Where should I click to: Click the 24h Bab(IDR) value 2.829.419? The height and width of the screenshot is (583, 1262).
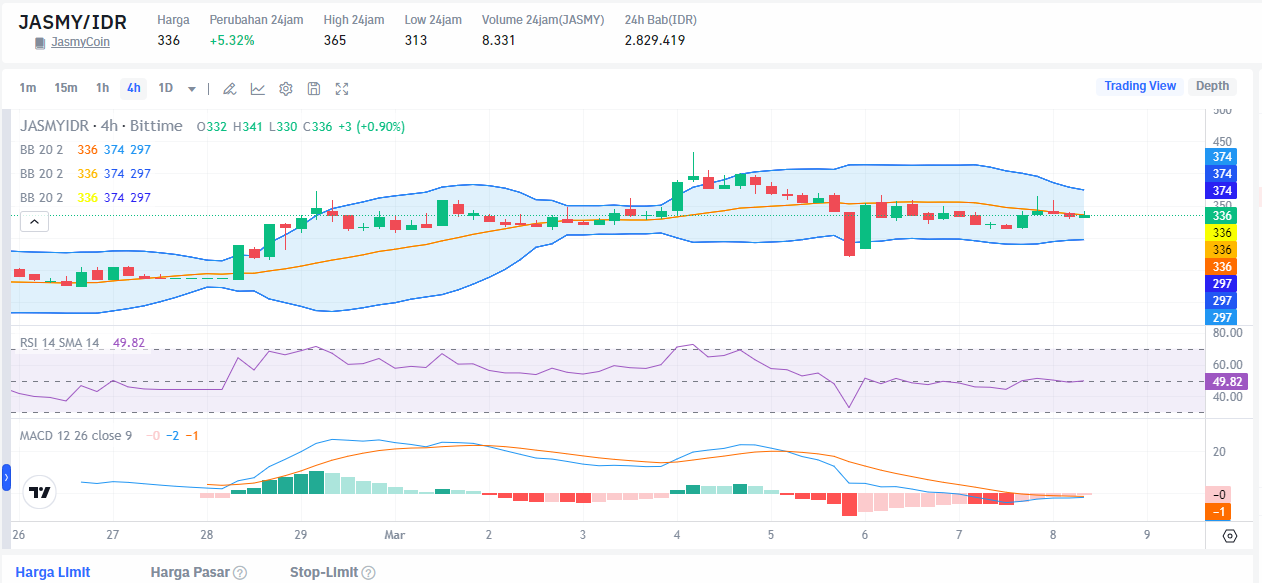pyautogui.click(x=655, y=40)
